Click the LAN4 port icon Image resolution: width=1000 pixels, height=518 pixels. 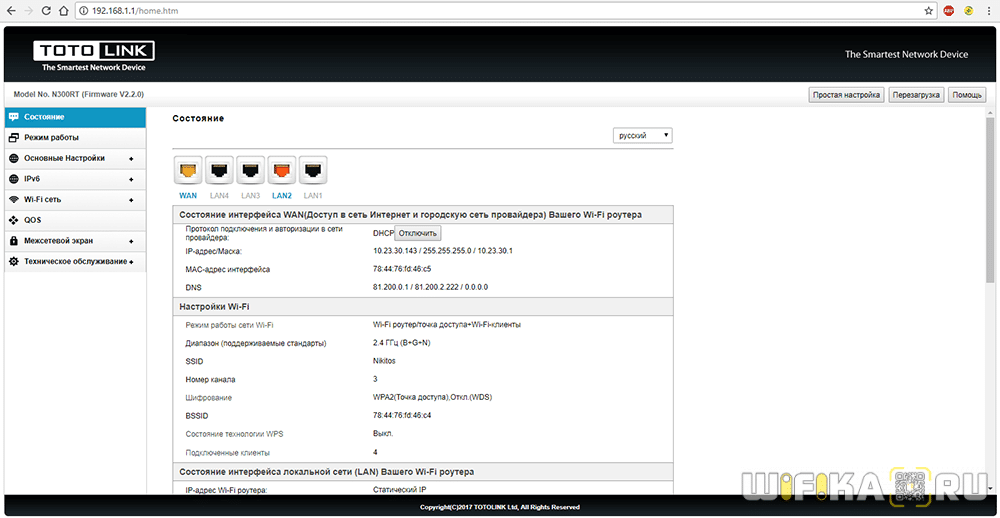(x=219, y=169)
